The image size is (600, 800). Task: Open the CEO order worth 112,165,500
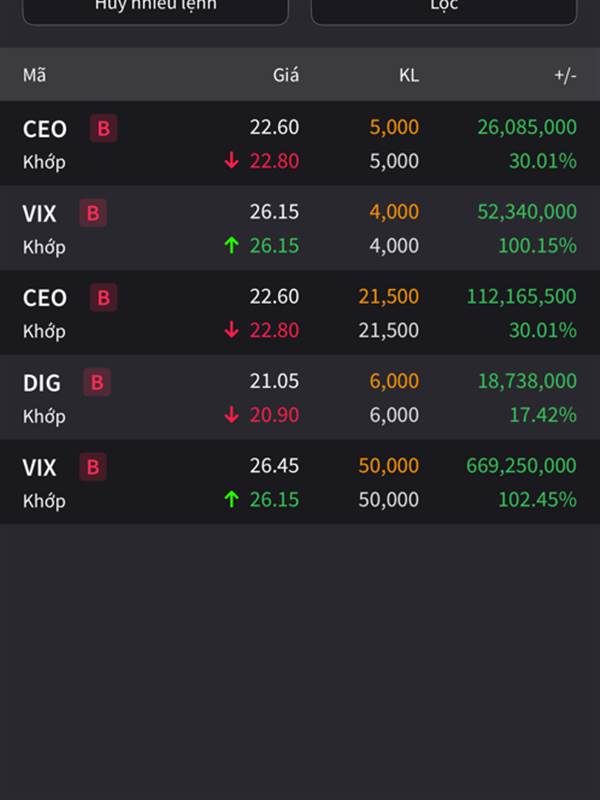(300, 312)
